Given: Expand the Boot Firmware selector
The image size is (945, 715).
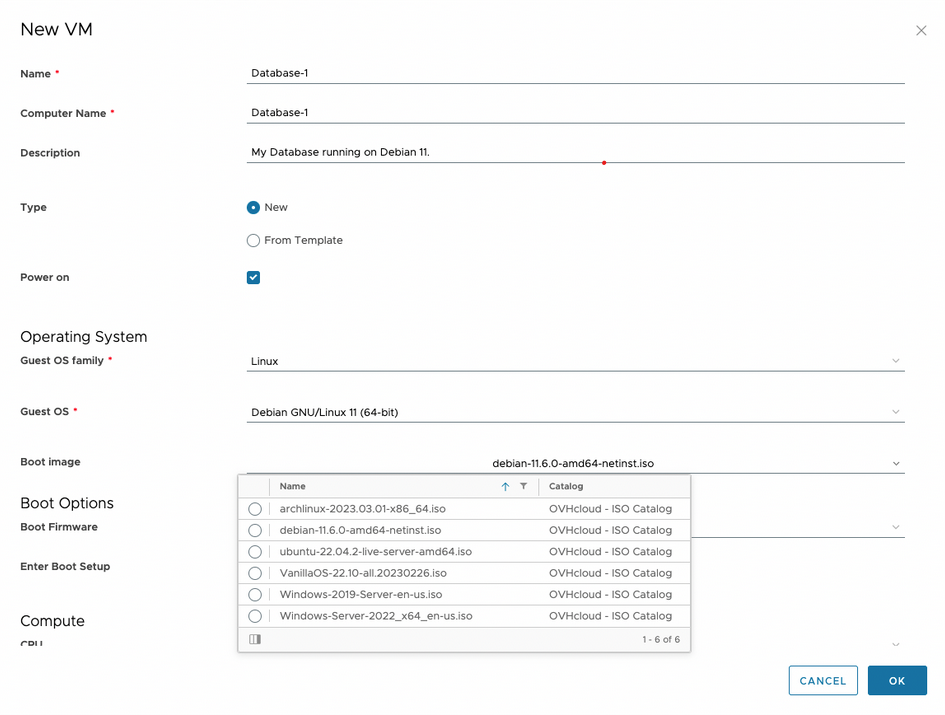Looking at the screenshot, I should tap(575, 527).
